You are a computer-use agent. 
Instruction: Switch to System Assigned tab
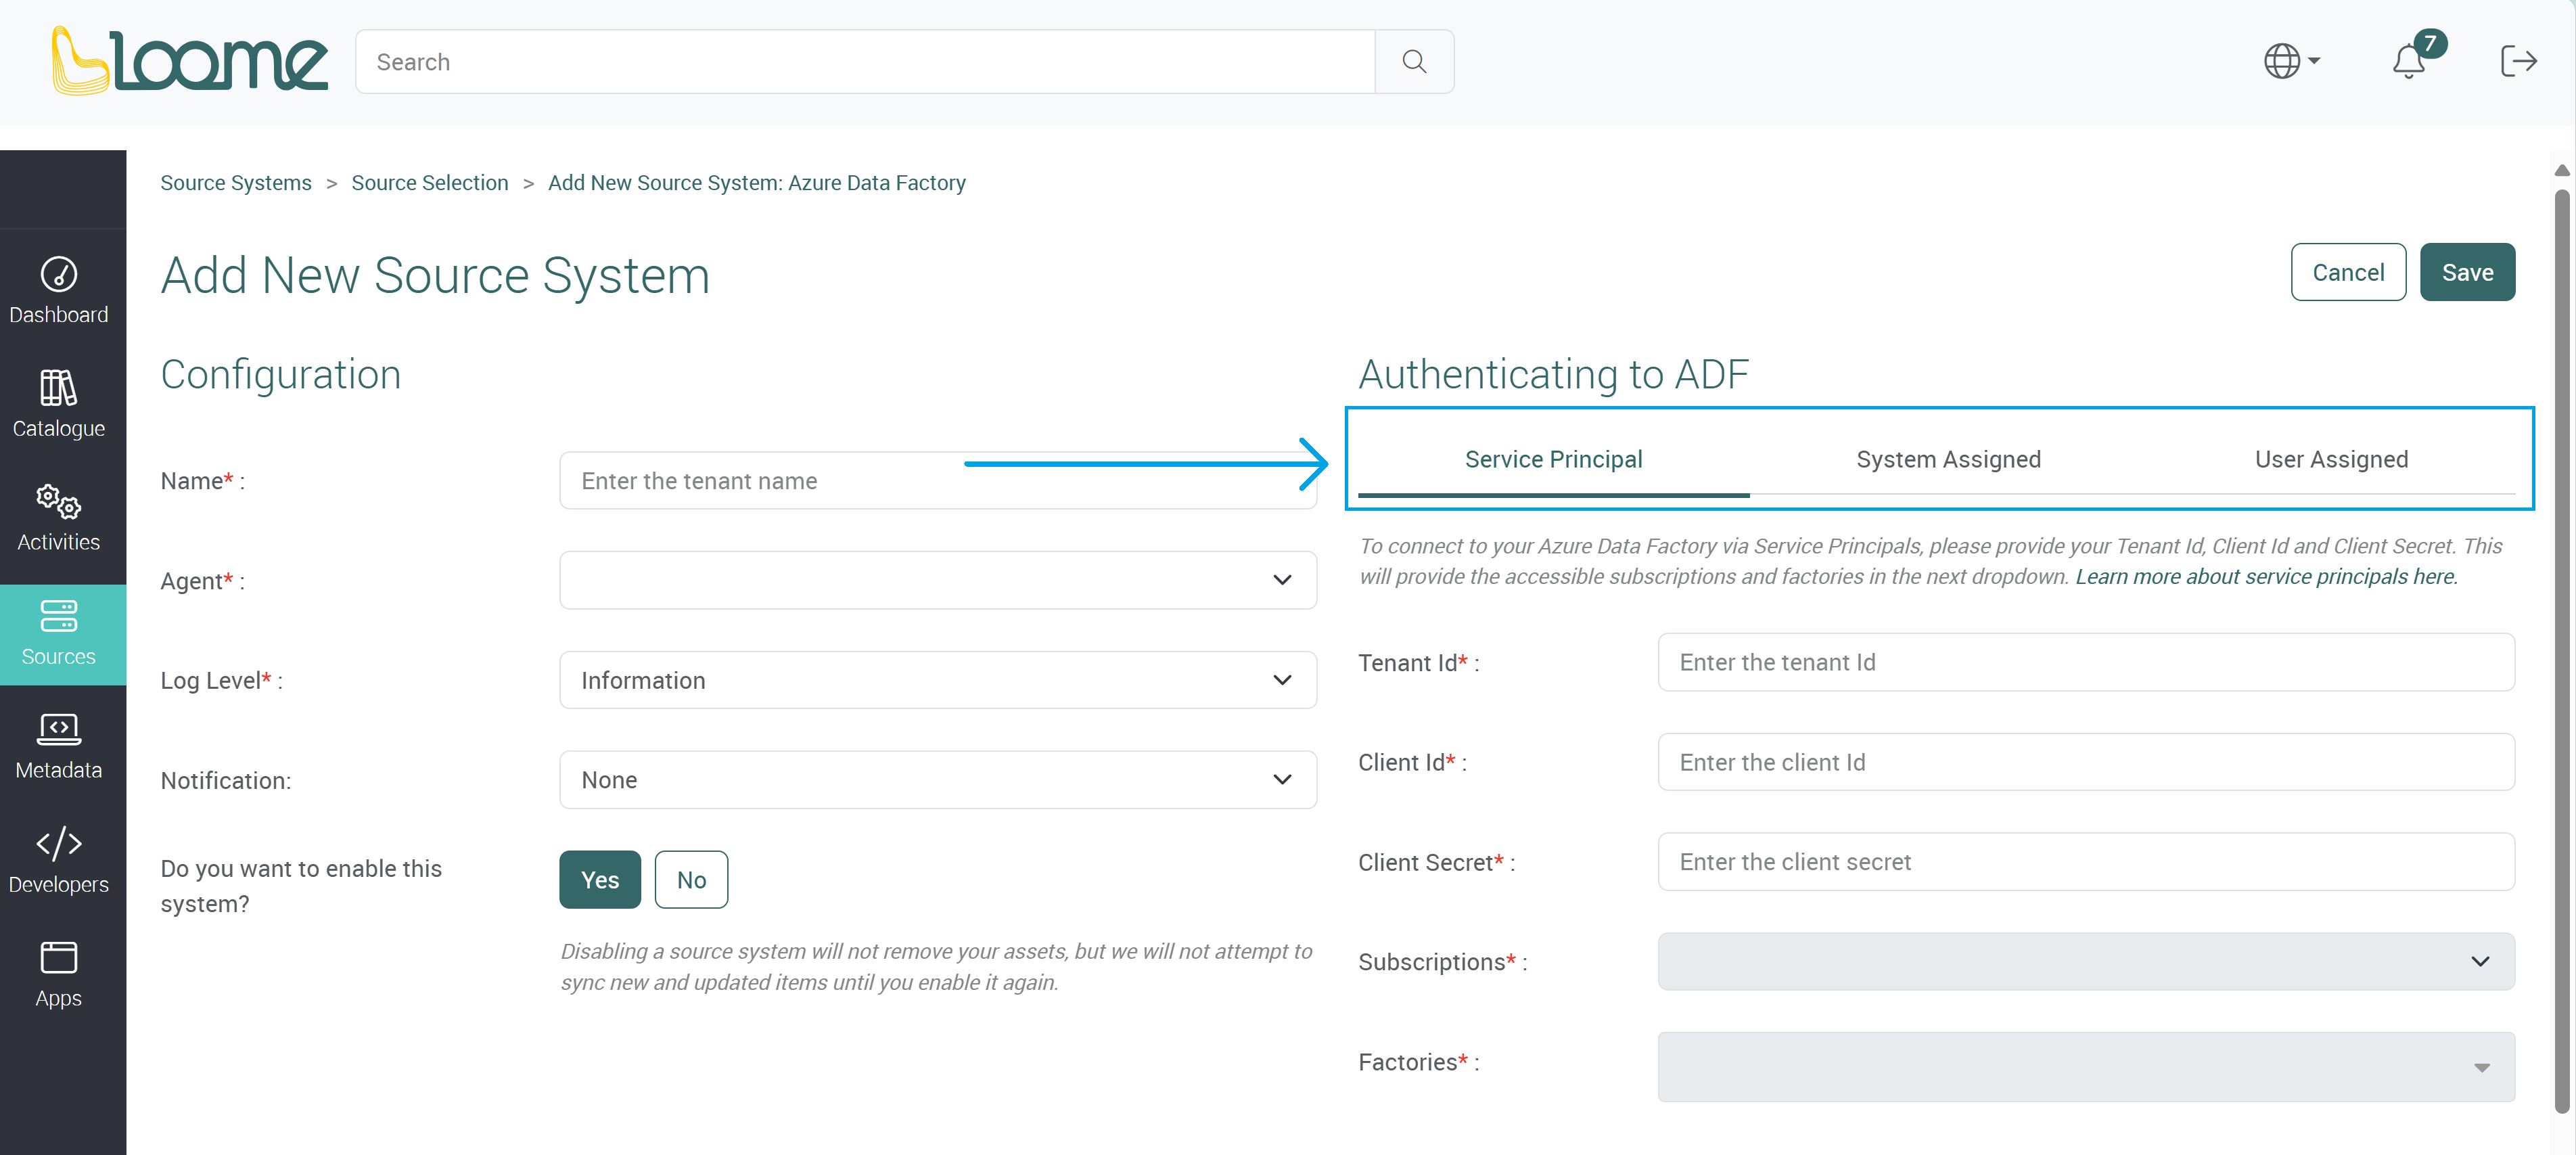click(x=1948, y=459)
